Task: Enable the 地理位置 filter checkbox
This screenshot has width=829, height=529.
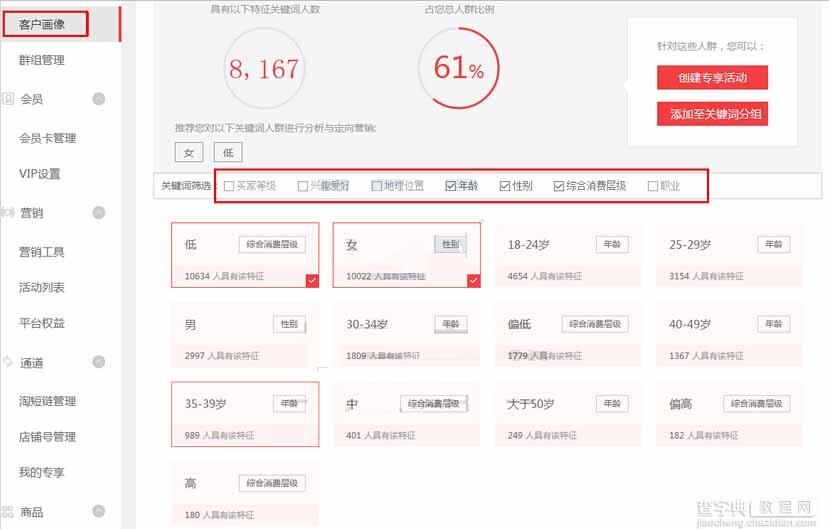Action: click(x=376, y=185)
